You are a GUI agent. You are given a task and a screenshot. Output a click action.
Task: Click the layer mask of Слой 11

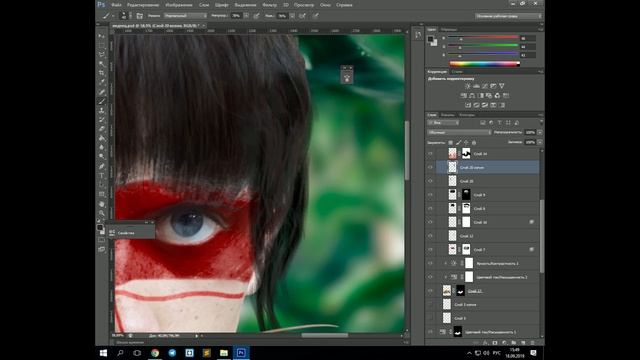point(460,291)
